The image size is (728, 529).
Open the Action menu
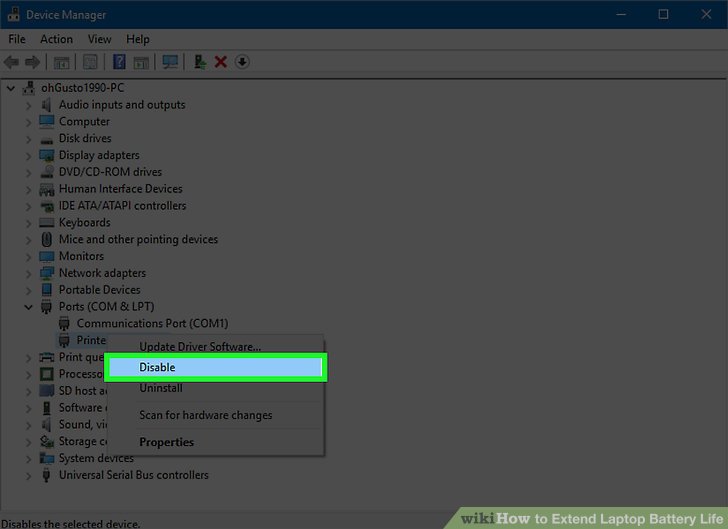click(x=56, y=39)
